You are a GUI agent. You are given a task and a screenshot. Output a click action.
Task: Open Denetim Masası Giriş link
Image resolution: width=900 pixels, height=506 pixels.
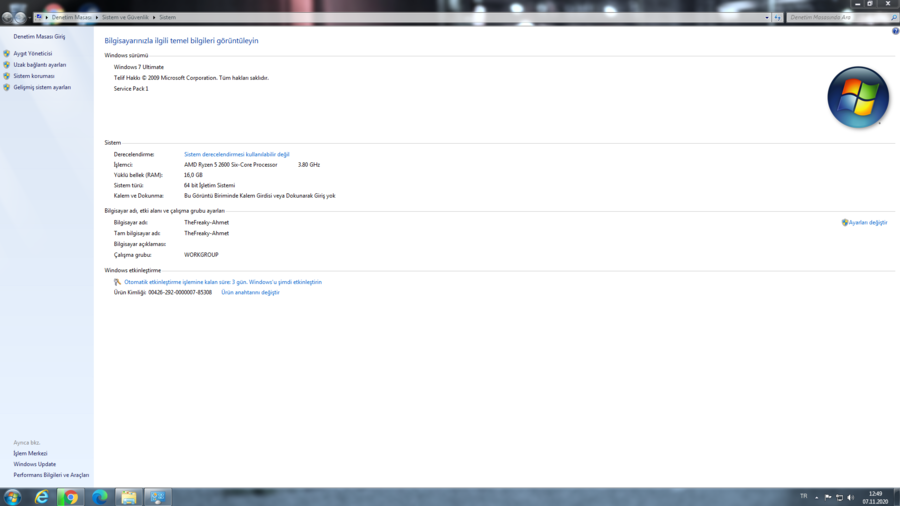(39, 37)
